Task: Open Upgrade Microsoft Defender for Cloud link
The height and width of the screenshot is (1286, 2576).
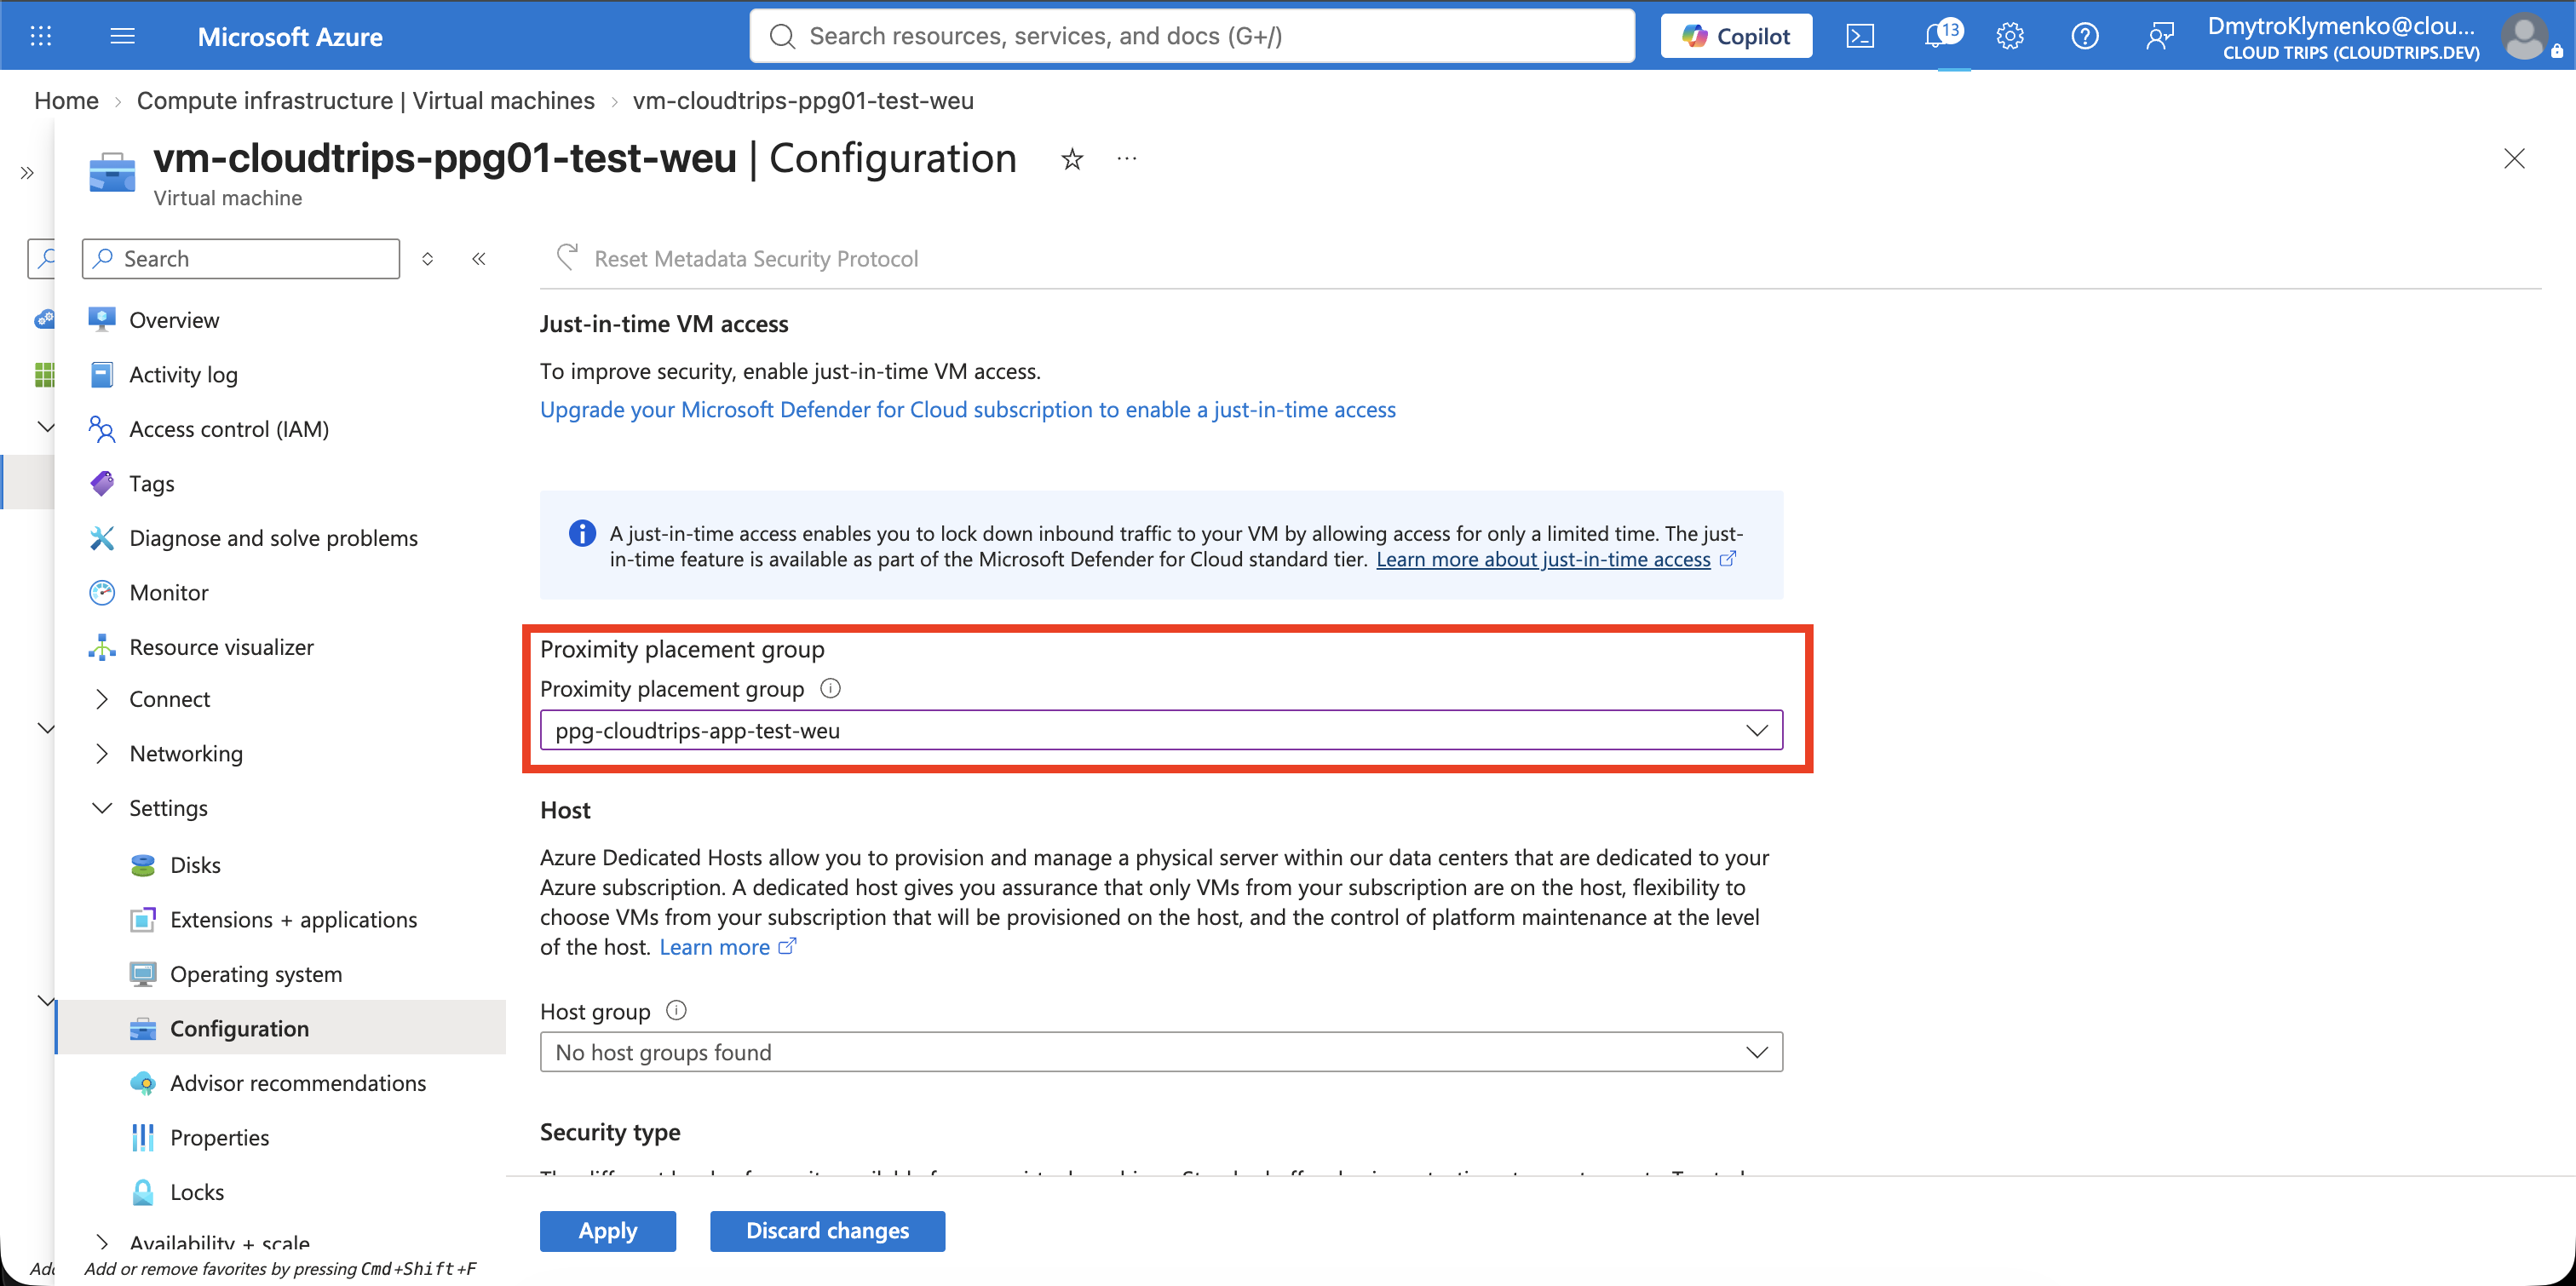Action: point(968,409)
